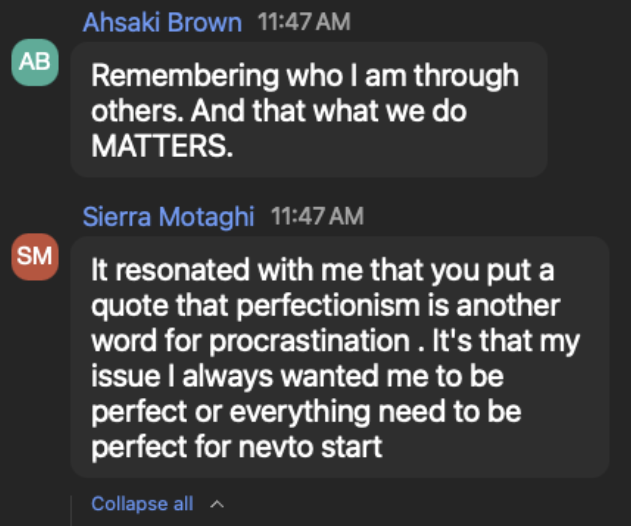Viewport: 631px width, 526px height.
Task: Open Ahsaki Brown's AB avatar icon
Action: (35, 62)
